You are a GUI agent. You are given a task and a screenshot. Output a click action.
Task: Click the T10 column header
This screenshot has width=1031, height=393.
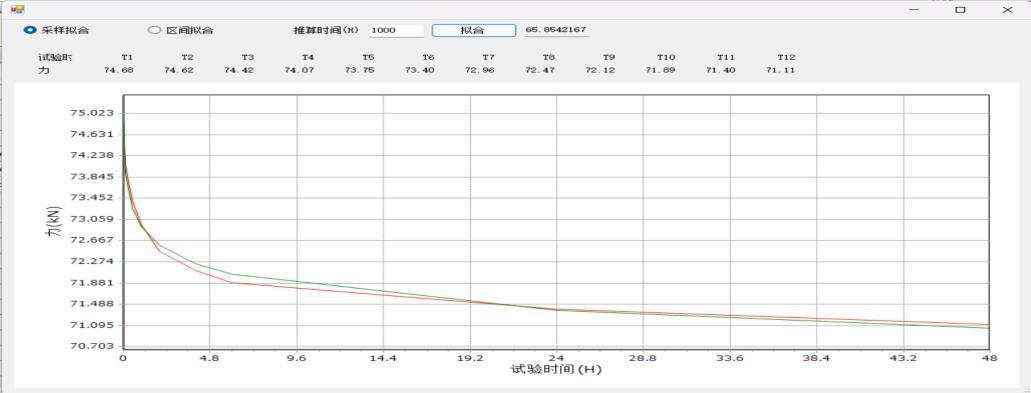tap(666, 57)
